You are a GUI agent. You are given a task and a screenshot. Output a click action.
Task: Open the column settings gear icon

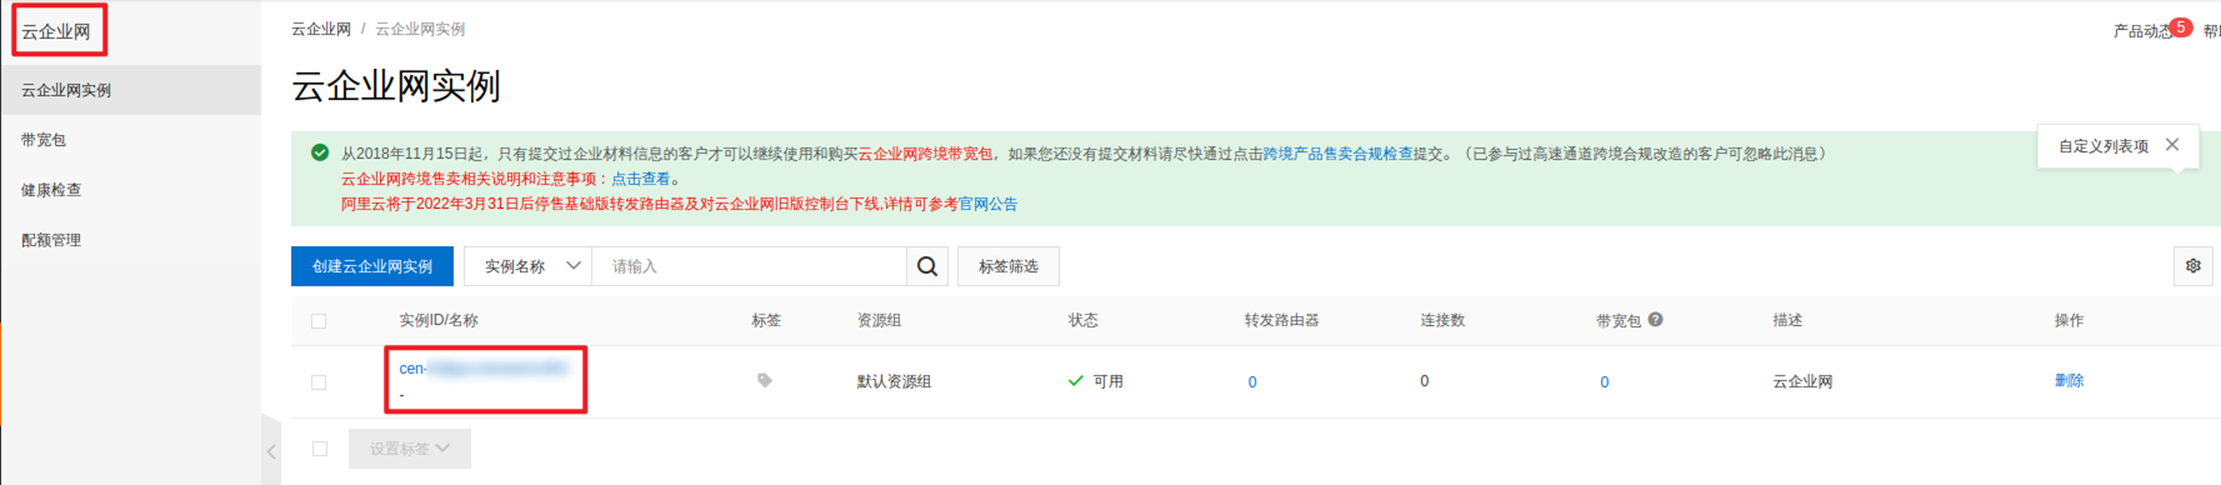2193,266
